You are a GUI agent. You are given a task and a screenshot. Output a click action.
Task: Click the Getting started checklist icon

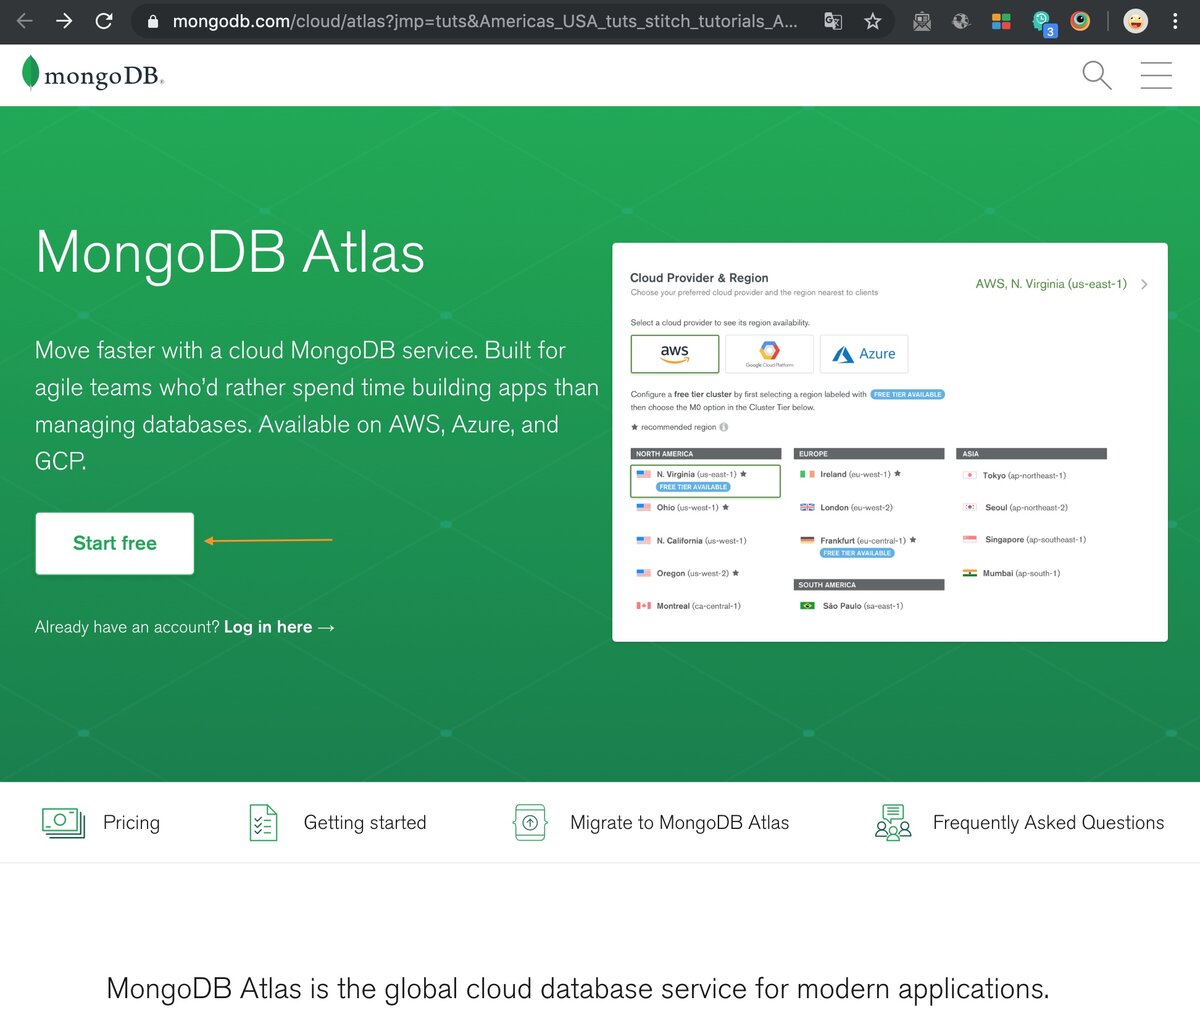pyautogui.click(x=263, y=822)
